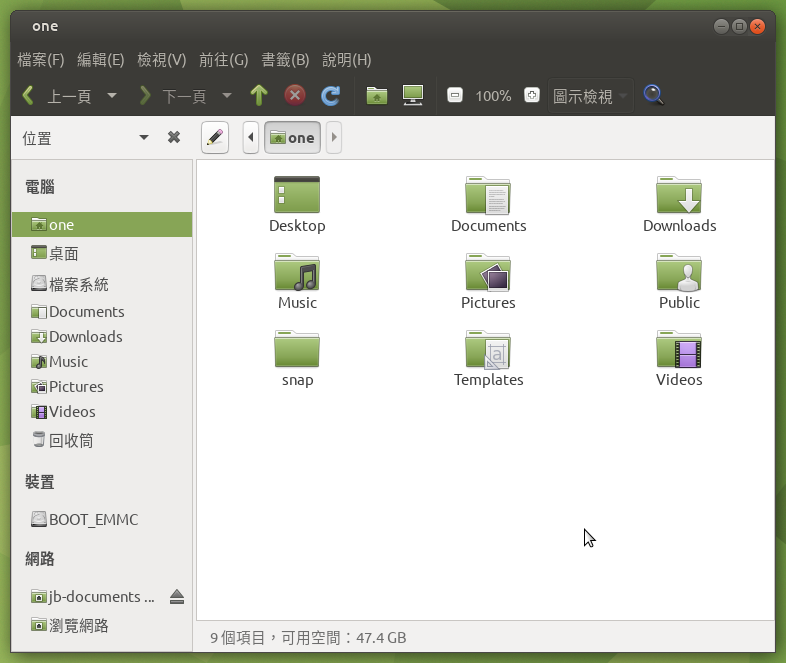Zoom out with the minus button
786x663 pixels.
pyautogui.click(x=455, y=95)
